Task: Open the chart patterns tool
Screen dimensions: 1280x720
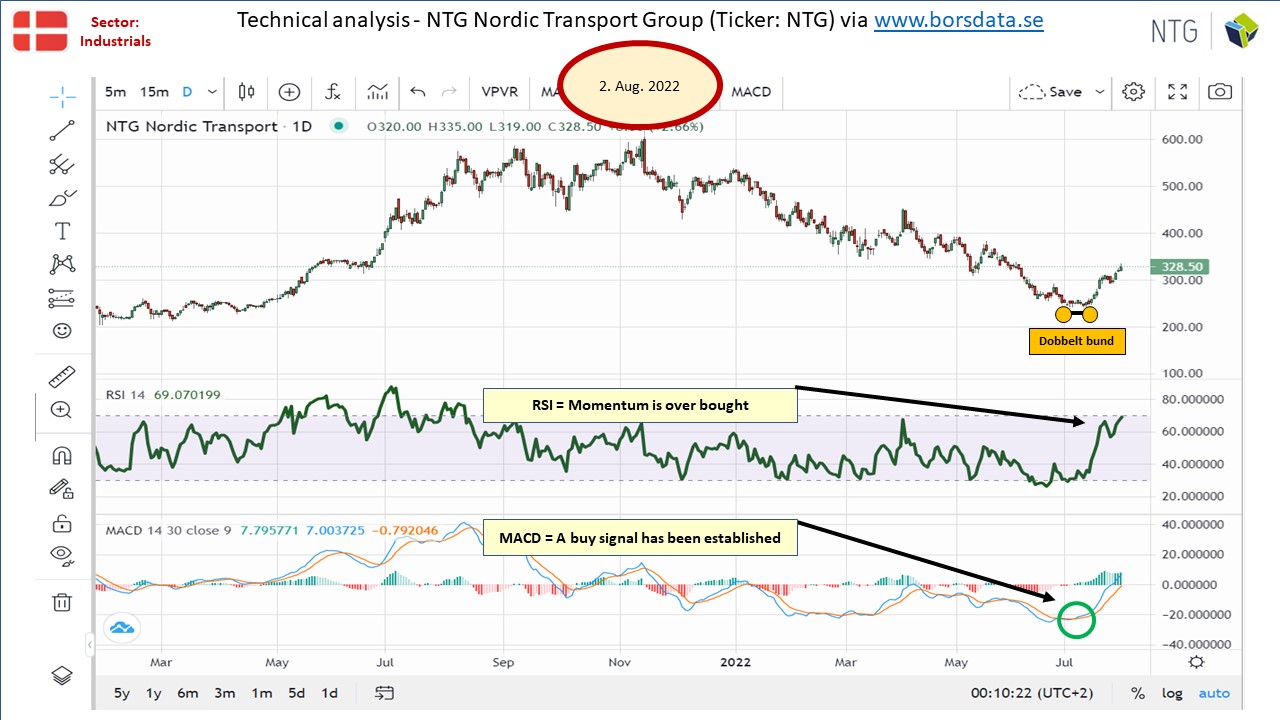Action: pyautogui.click(x=62, y=264)
